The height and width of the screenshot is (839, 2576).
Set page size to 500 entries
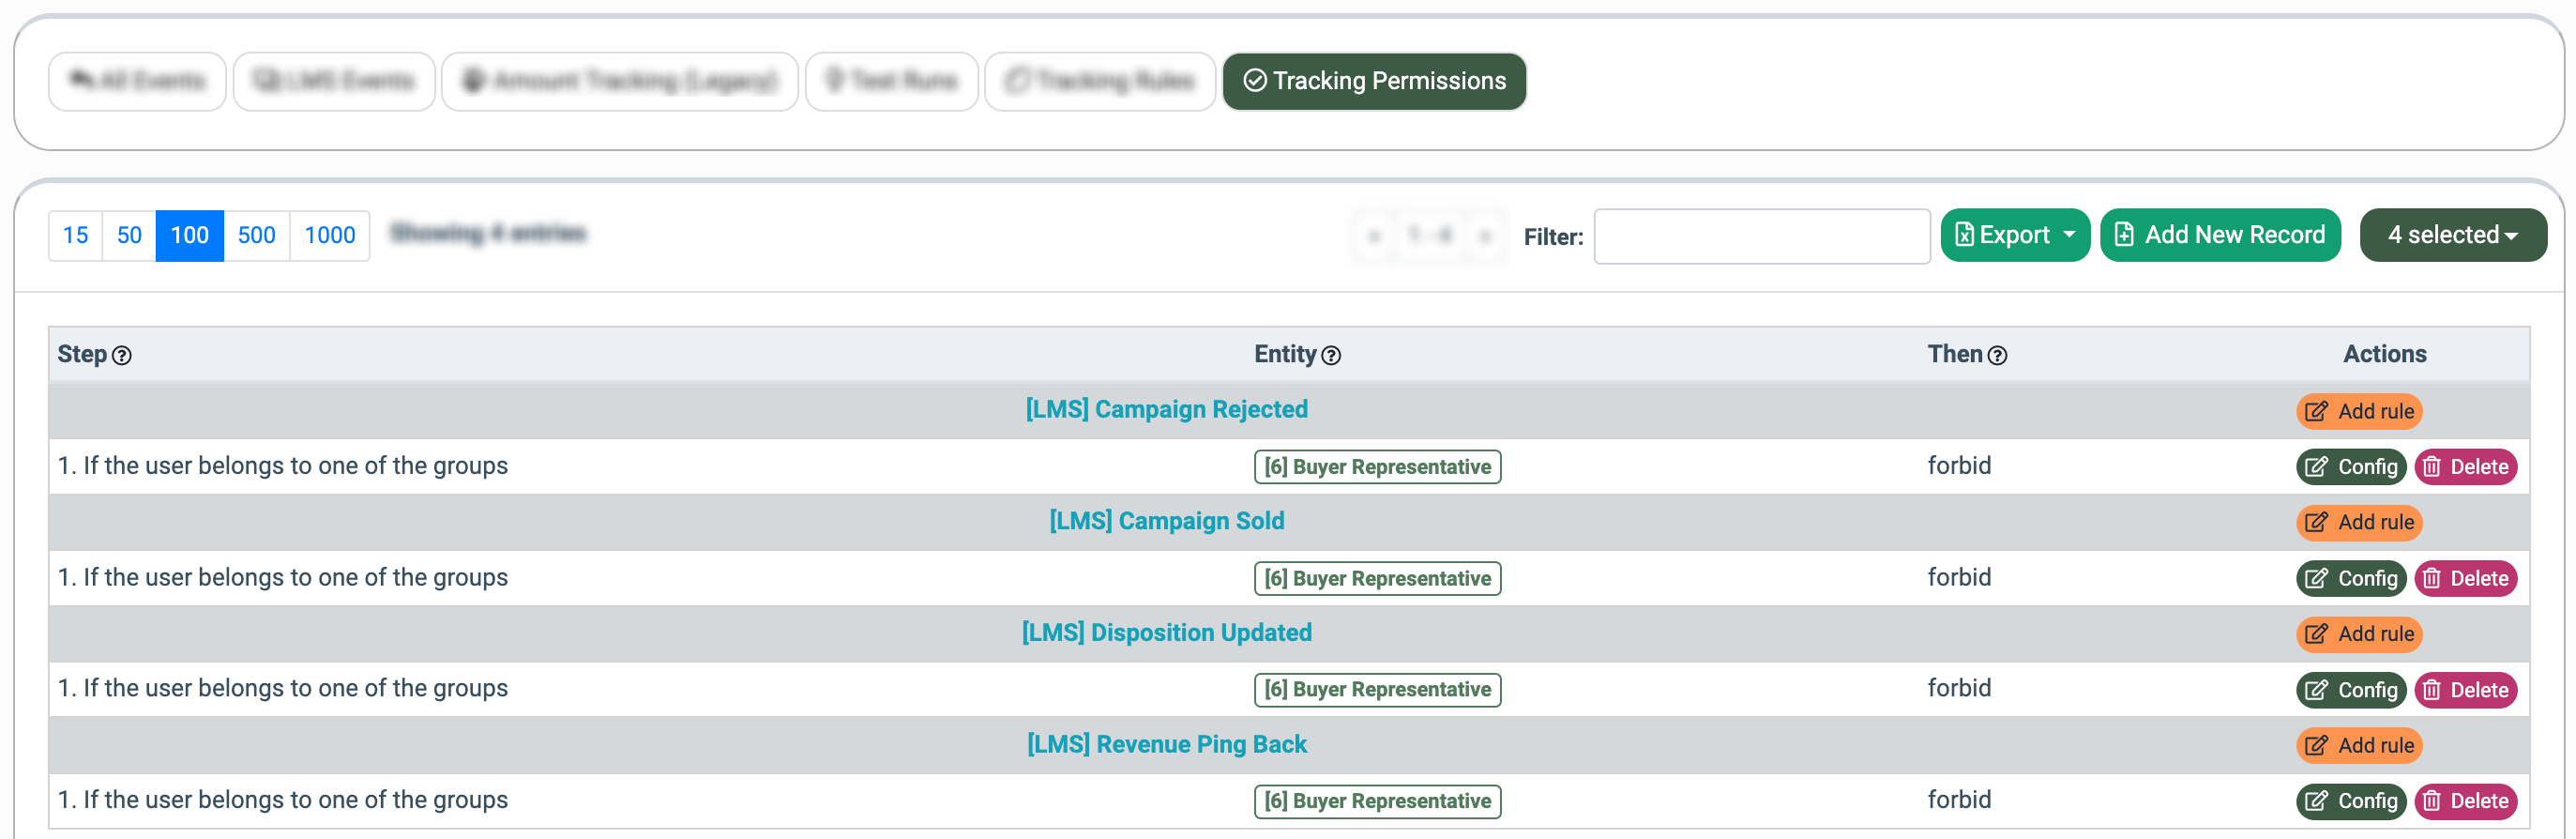click(x=256, y=236)
